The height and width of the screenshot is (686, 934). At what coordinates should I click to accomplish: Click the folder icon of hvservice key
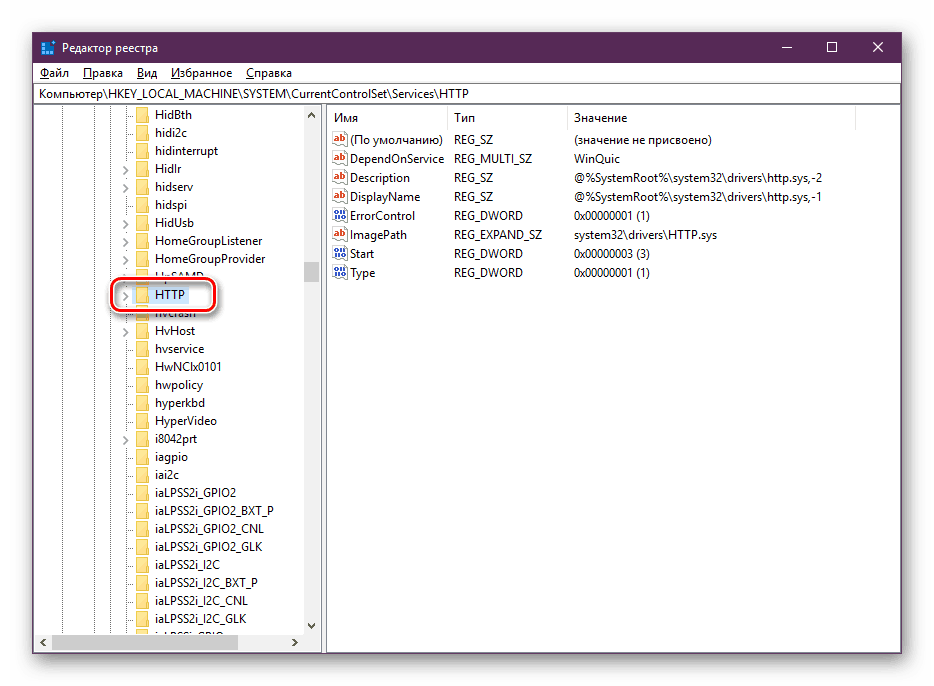pyautogui.click(x=142, y=349)
